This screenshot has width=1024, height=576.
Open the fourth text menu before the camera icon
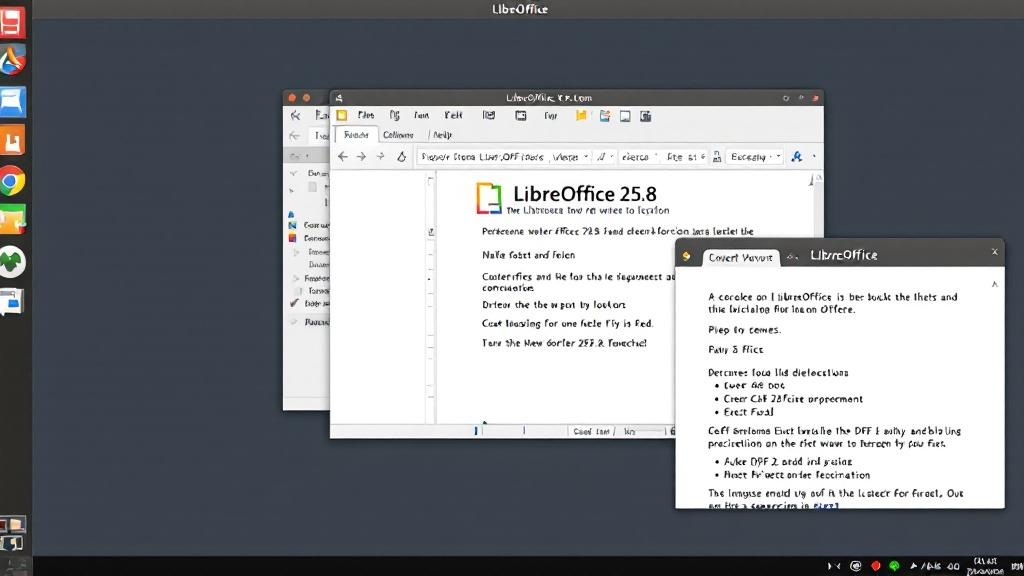[453, 115]
